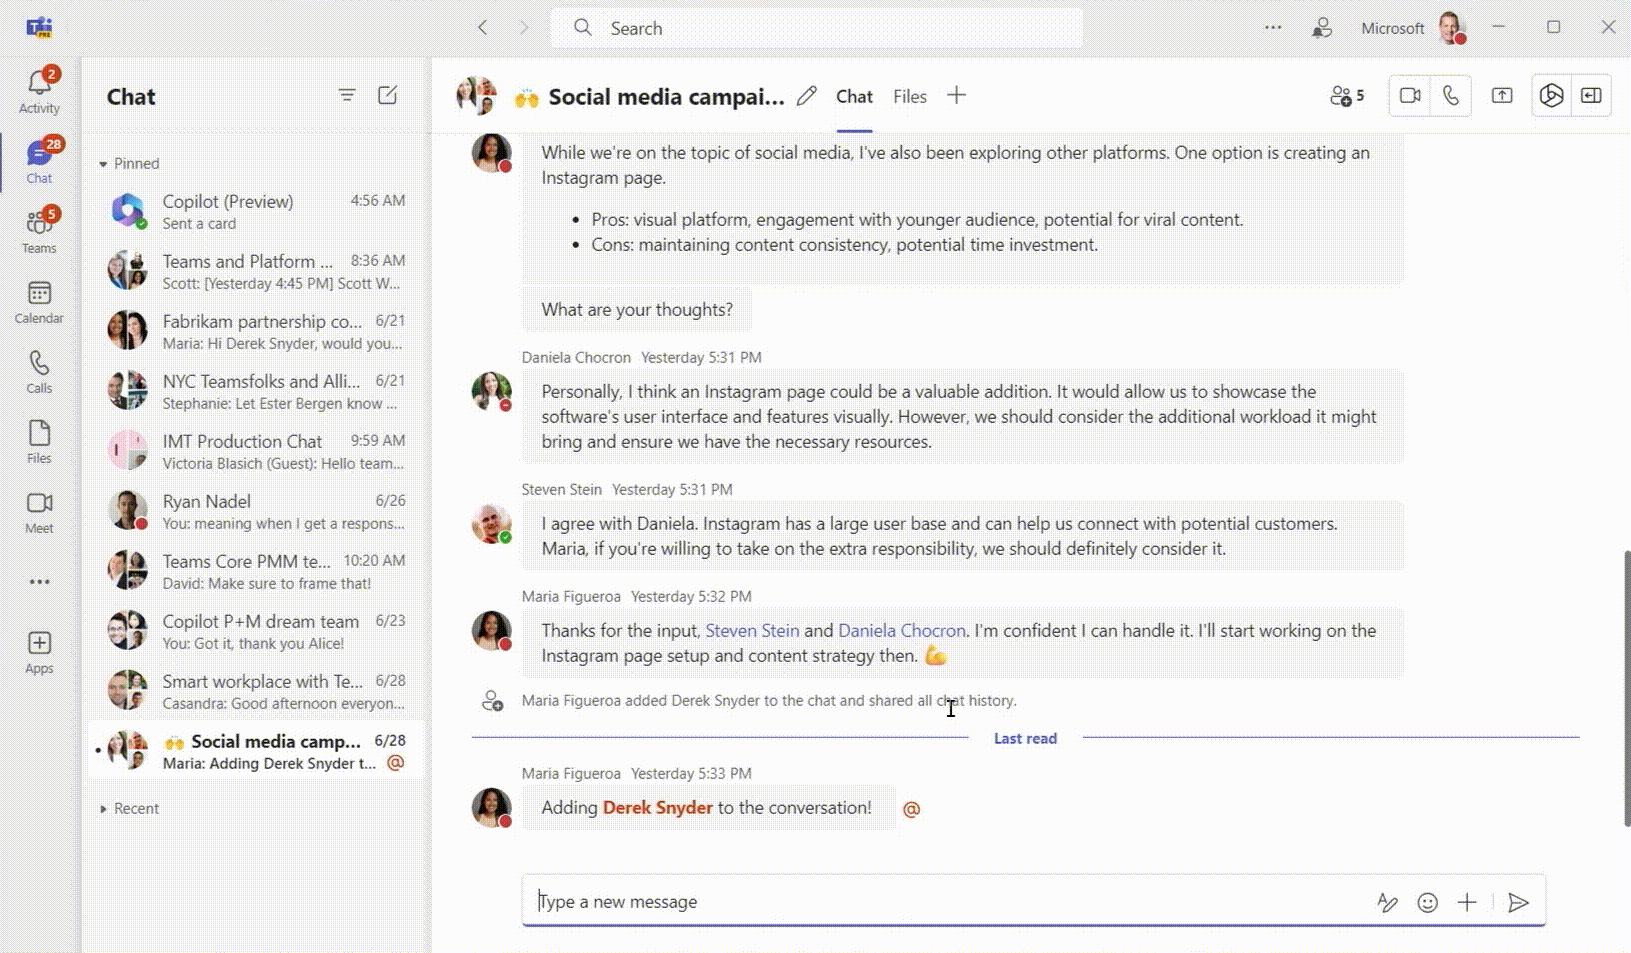The width and height of the screenshot is (1631, 953).
Task: Send the message using the send arrow
Action: click(1520, 902)
